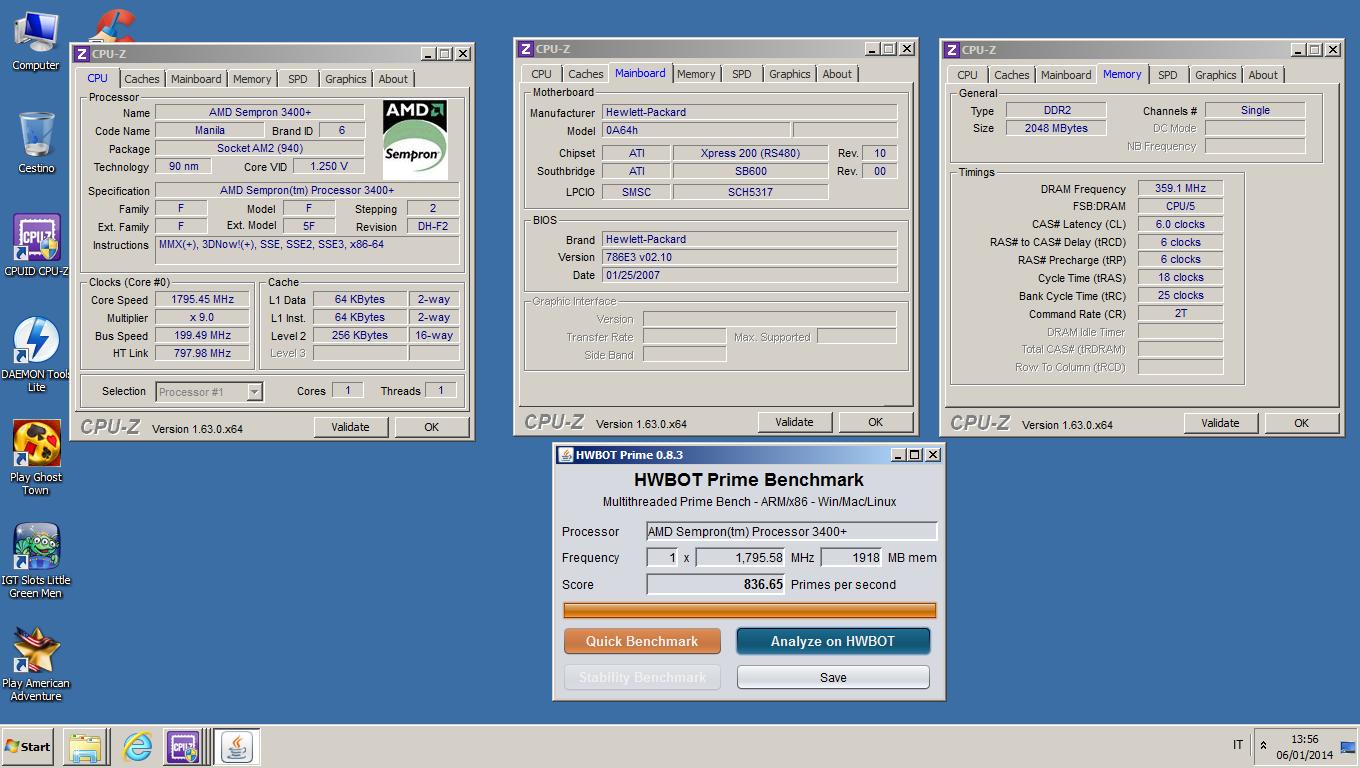Click the 1918 MB mem field
This screenshot has height=768, width=1360.
tap(852, 558)
